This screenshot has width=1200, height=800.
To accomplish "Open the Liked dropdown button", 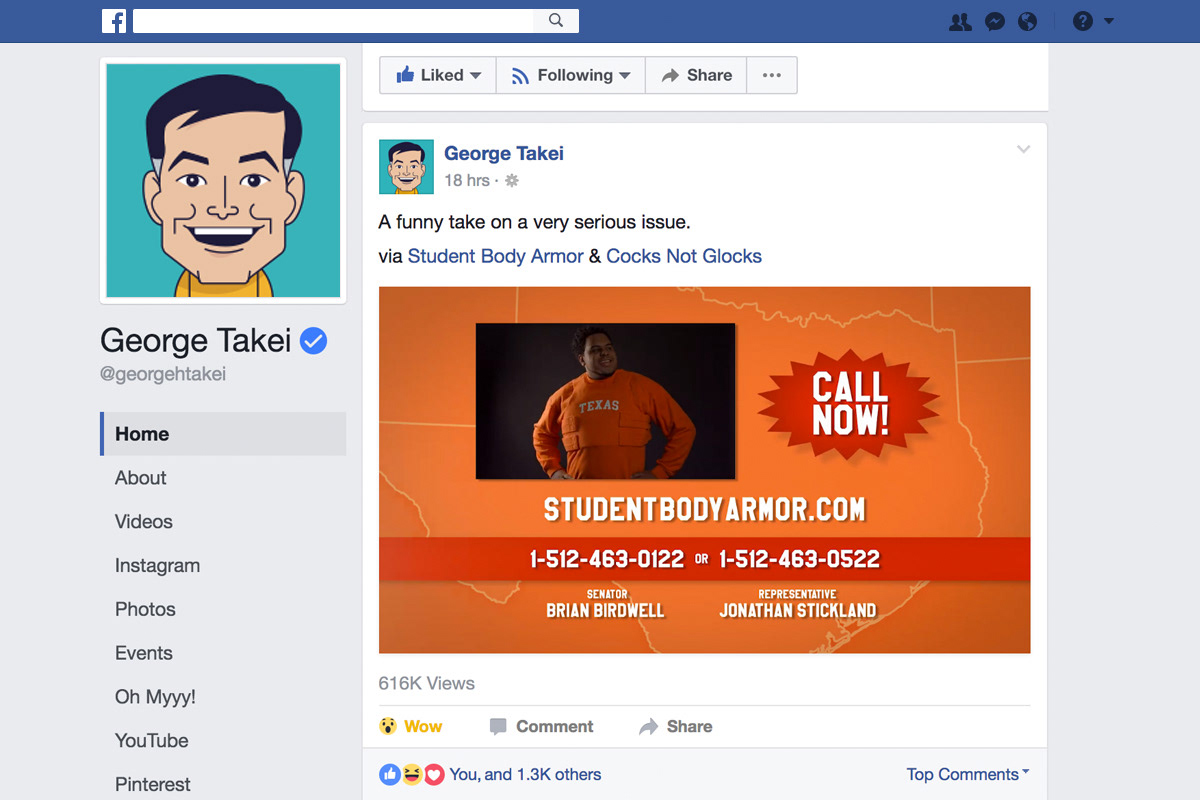I will 438,75.
